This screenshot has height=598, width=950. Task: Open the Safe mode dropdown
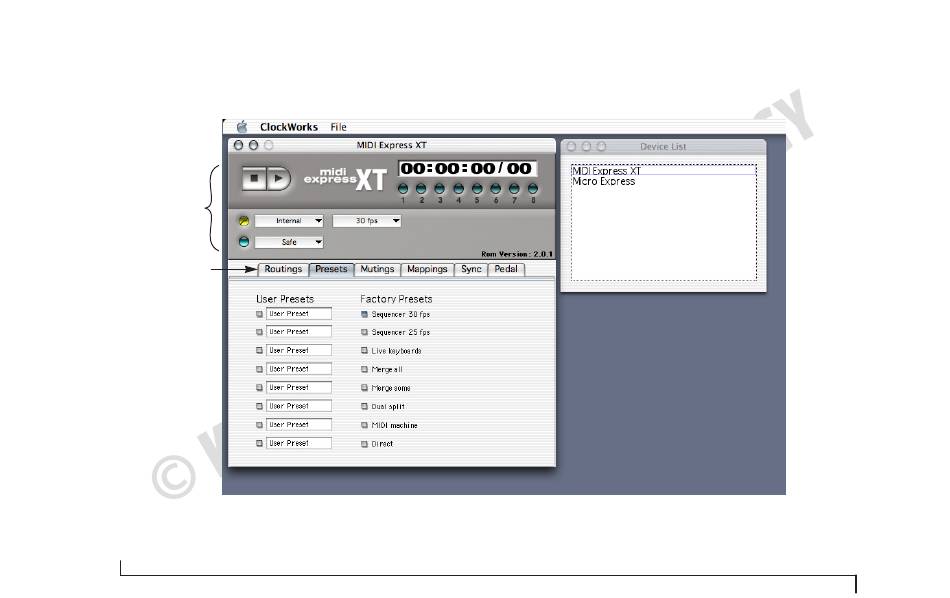coord(289,242)
